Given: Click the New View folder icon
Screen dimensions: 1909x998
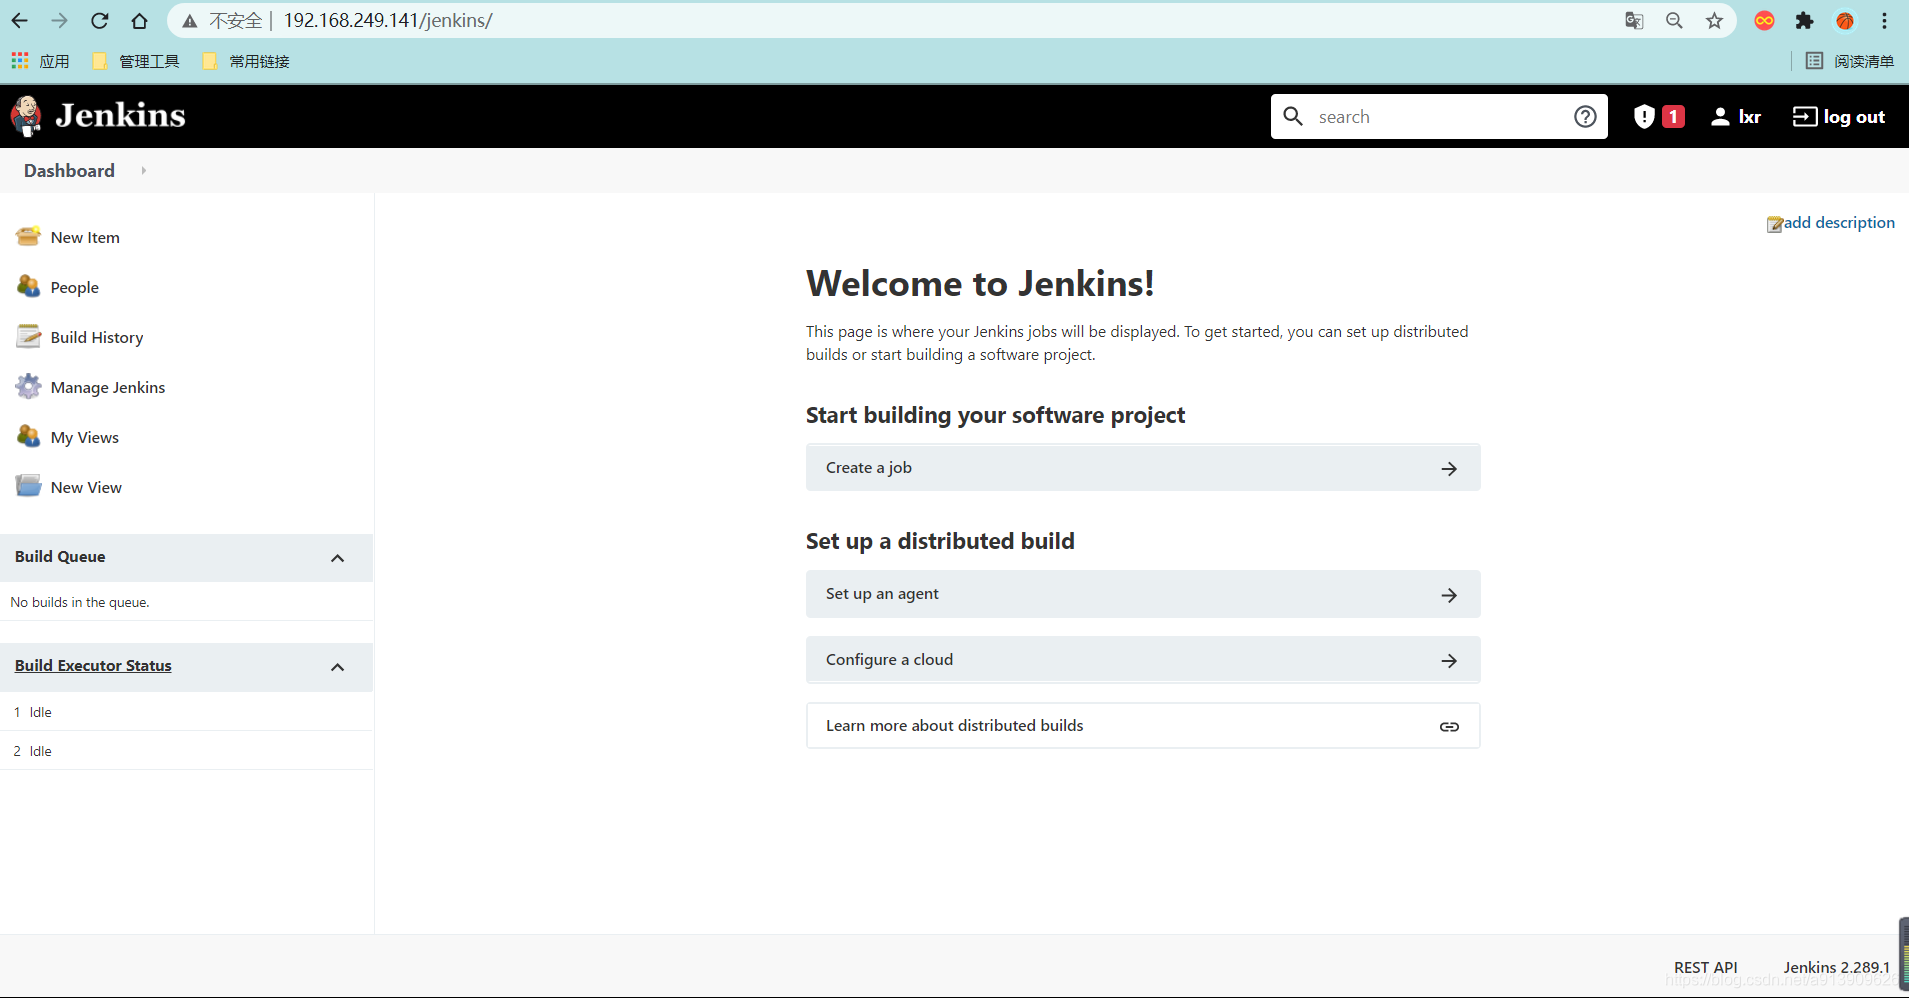Looking at the screenshot, I should tap(28, 487).
